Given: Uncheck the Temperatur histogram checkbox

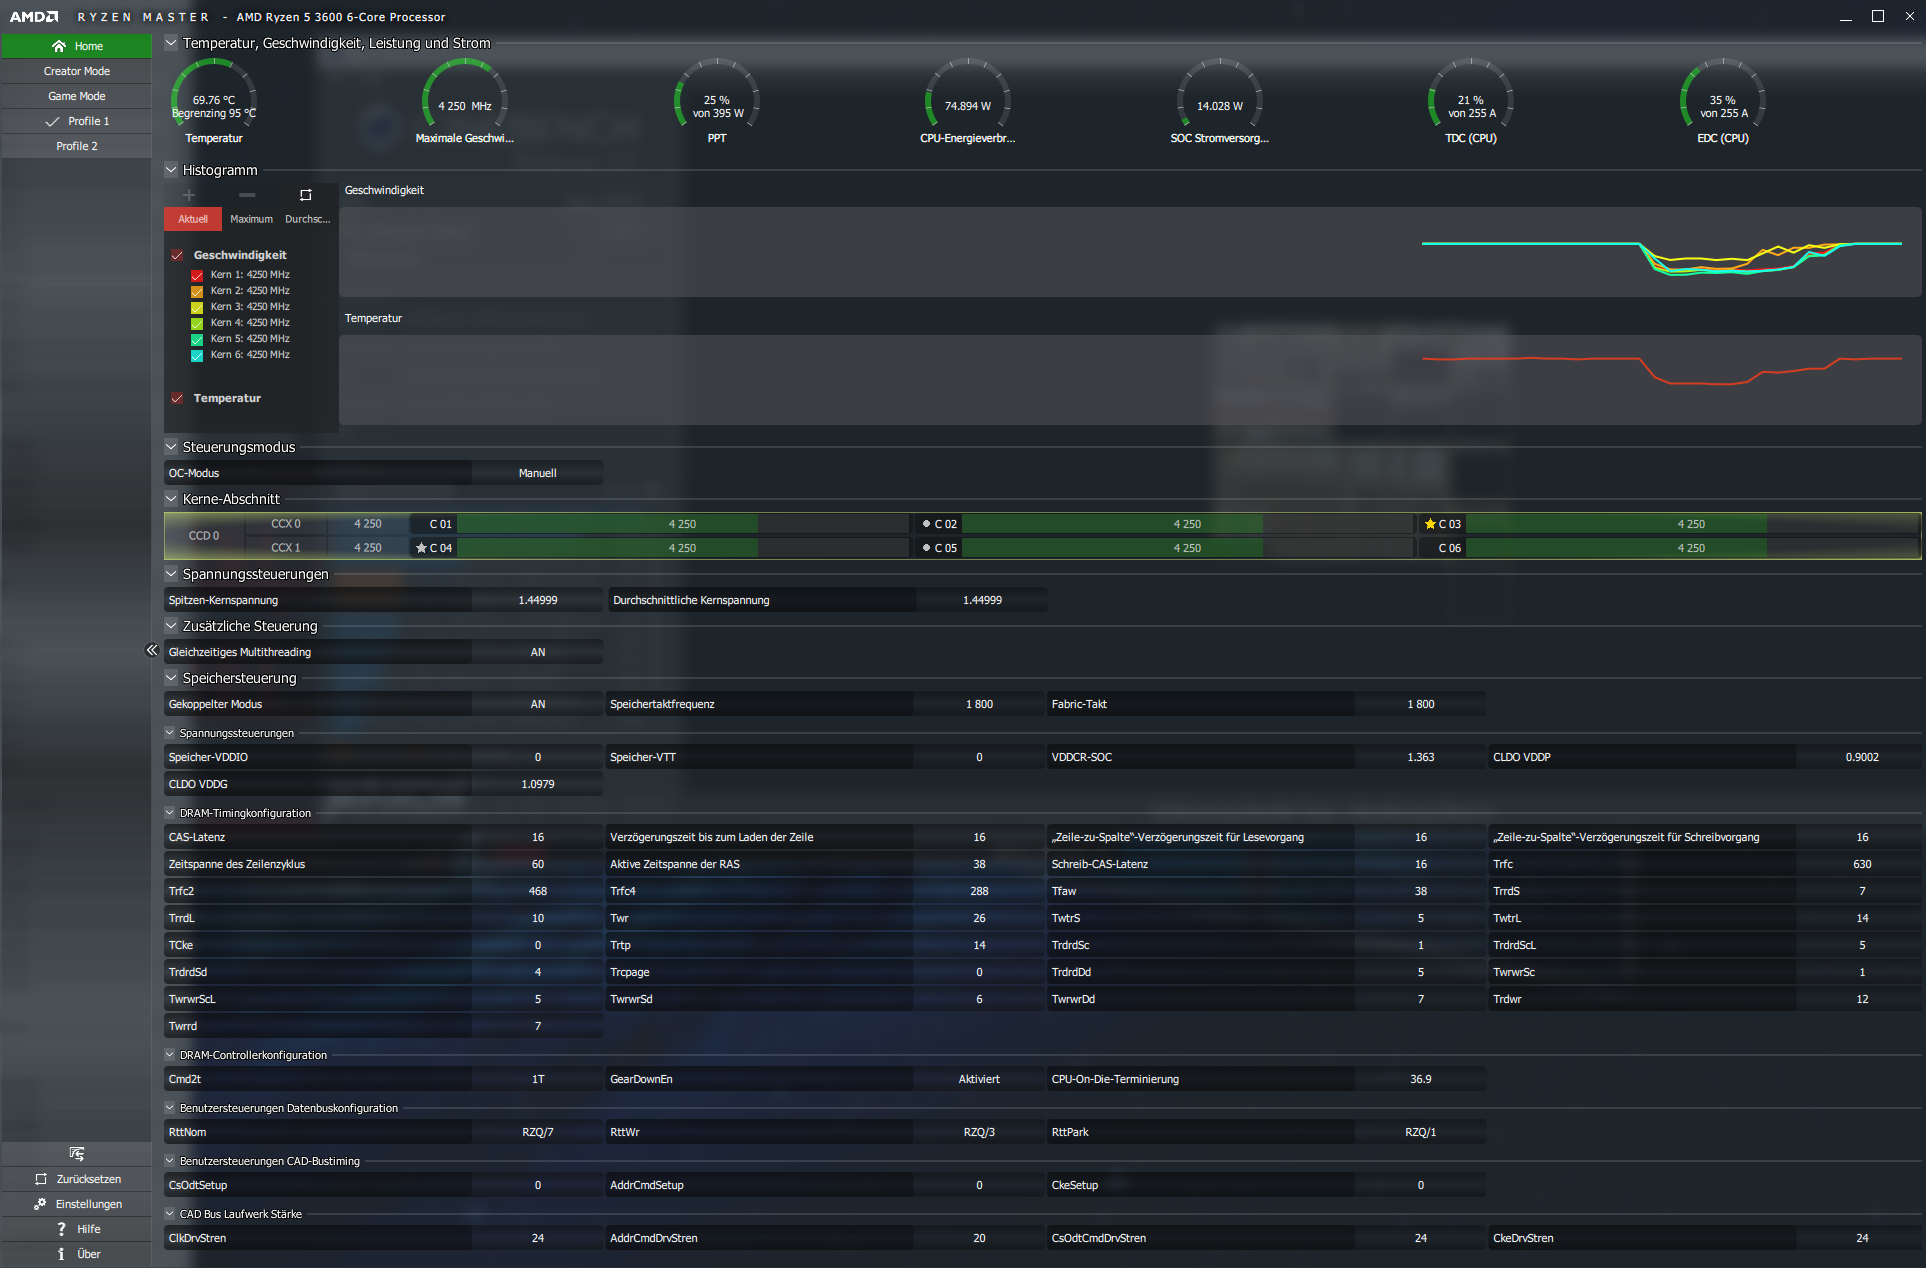Looking at the screenshot, I should 177,398.
